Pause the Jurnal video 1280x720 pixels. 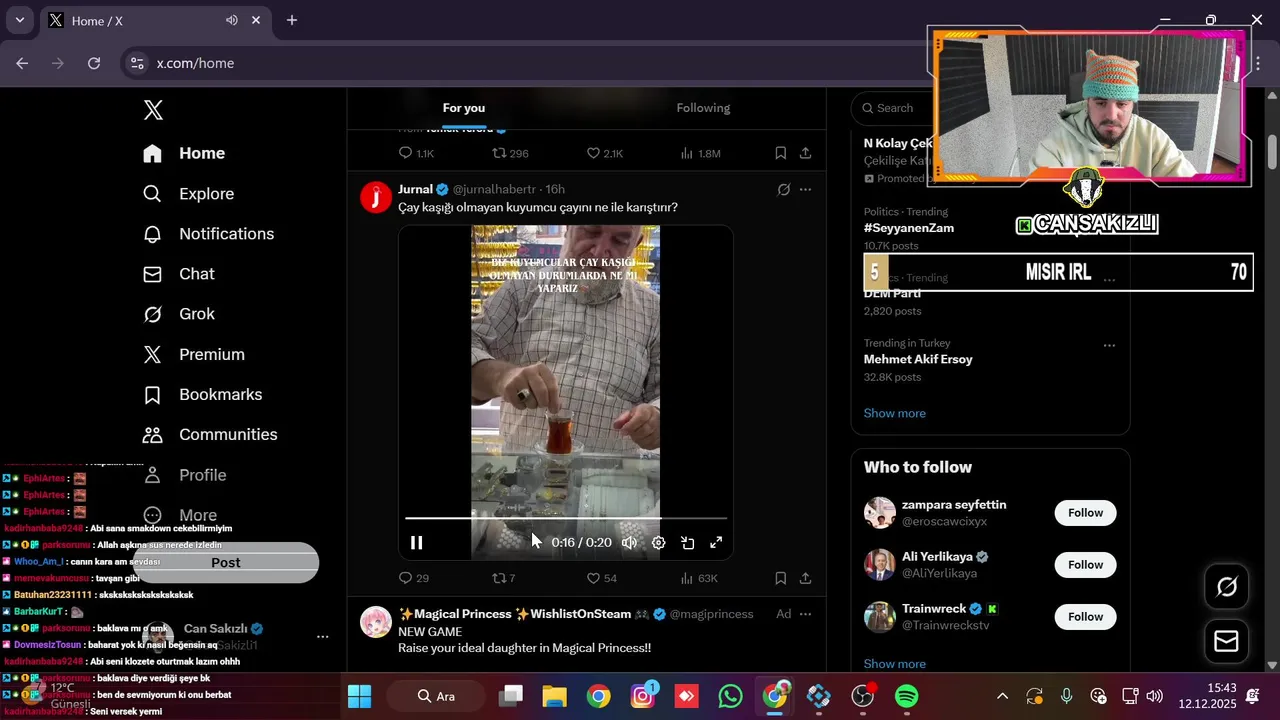(x=417, y=543)
